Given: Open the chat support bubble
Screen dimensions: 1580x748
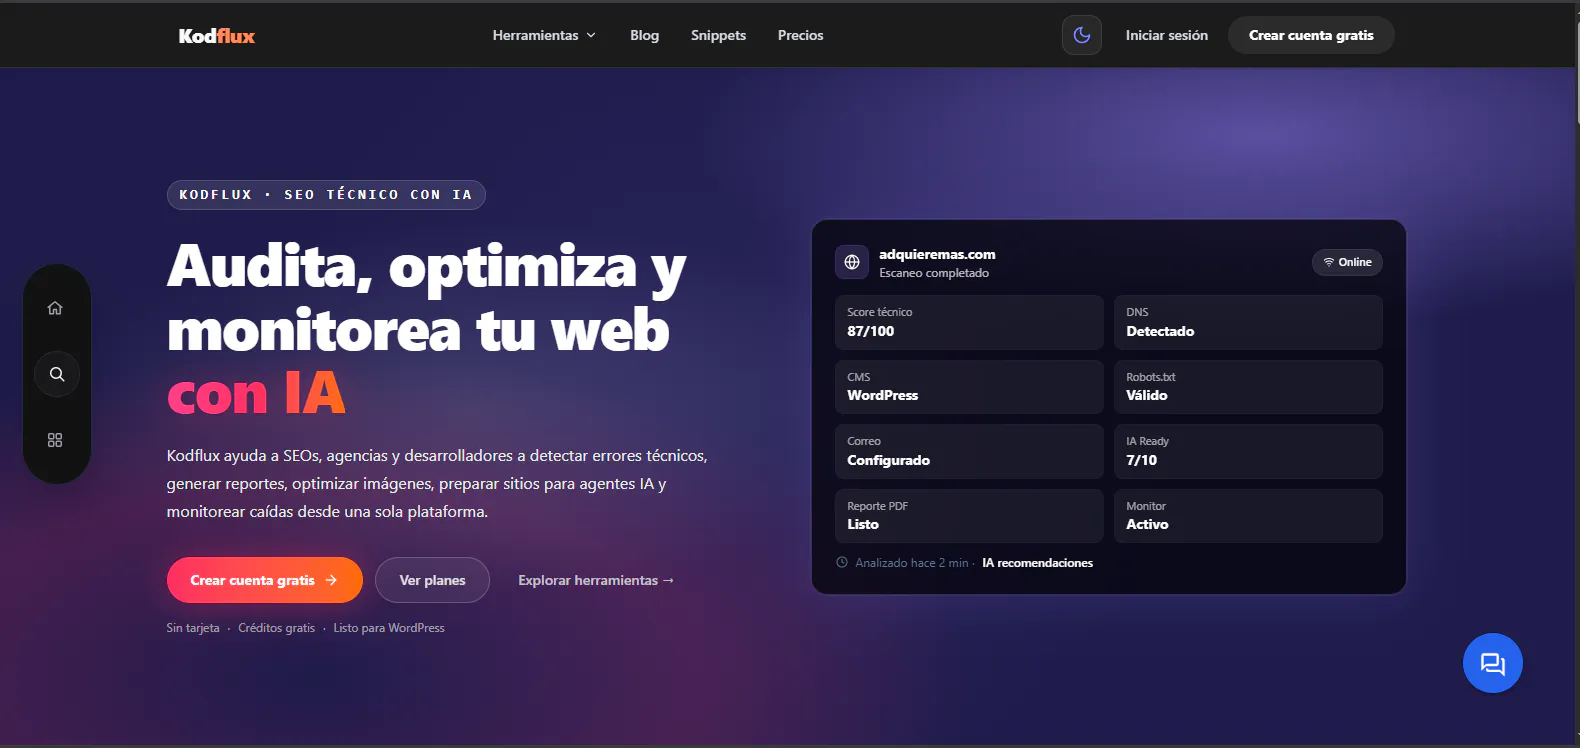Looking at the screenshot, I should 1492,663.
